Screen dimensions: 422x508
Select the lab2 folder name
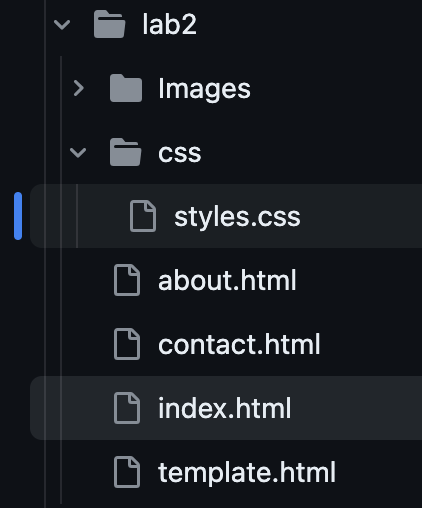(169, 24)
